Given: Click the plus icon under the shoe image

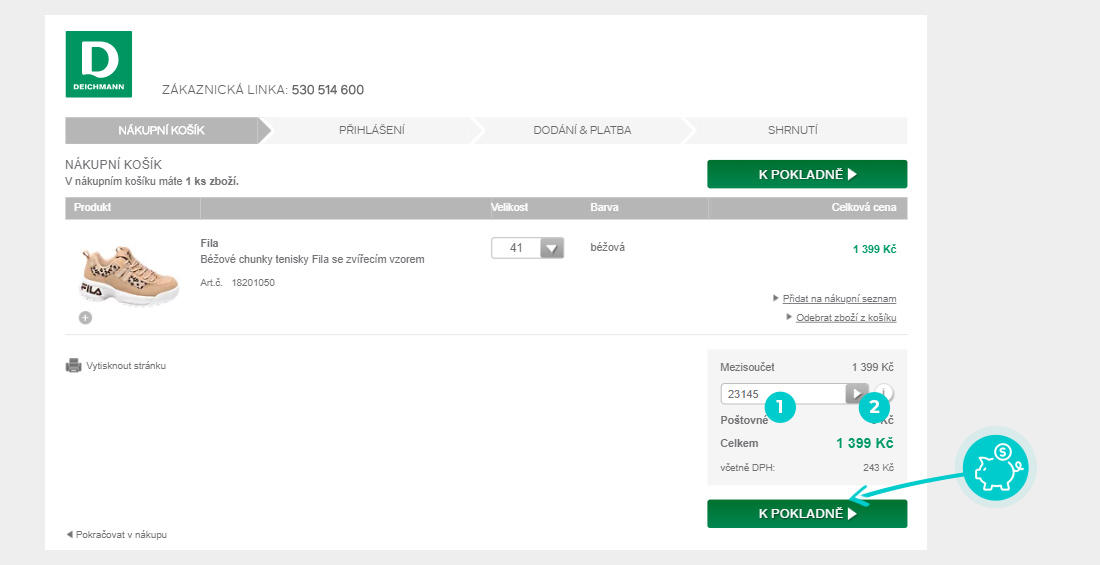Looking at the screenshot, I should [85, 318].
